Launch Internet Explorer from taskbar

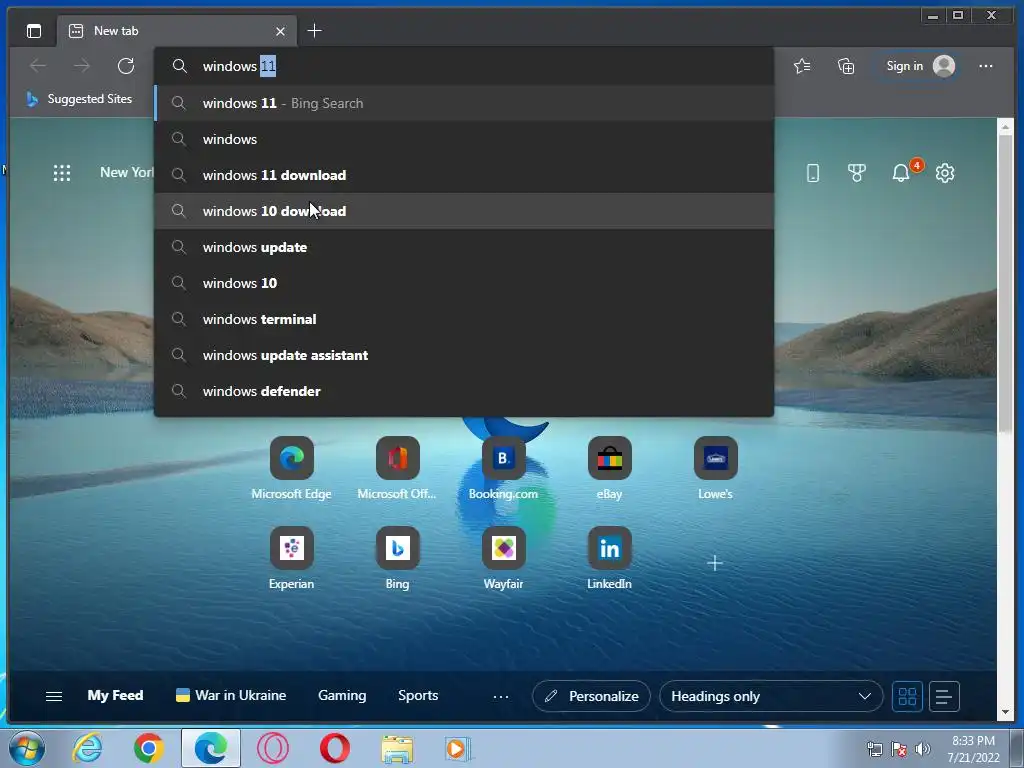click(88, 748)
